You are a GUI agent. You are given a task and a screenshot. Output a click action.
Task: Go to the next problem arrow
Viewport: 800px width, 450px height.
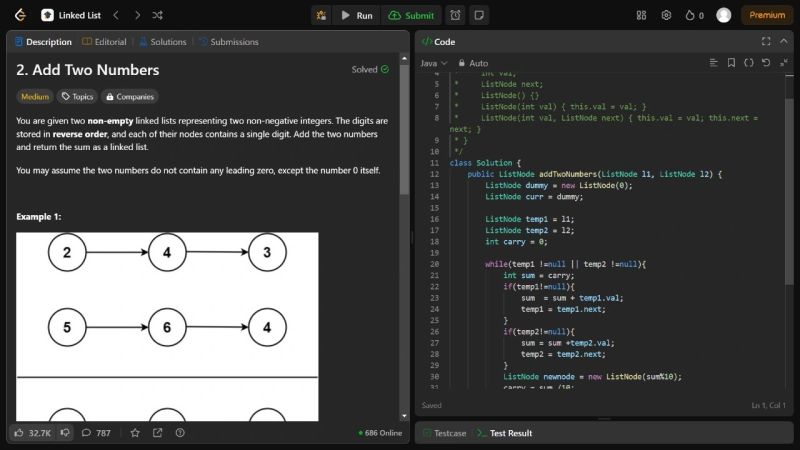click(137, 15)
